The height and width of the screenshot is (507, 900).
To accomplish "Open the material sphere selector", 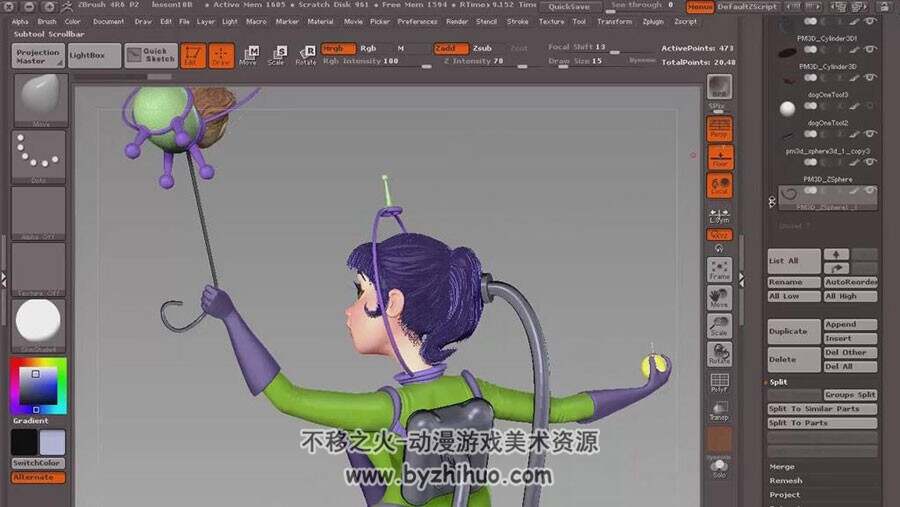I will [x=39, y=325].
